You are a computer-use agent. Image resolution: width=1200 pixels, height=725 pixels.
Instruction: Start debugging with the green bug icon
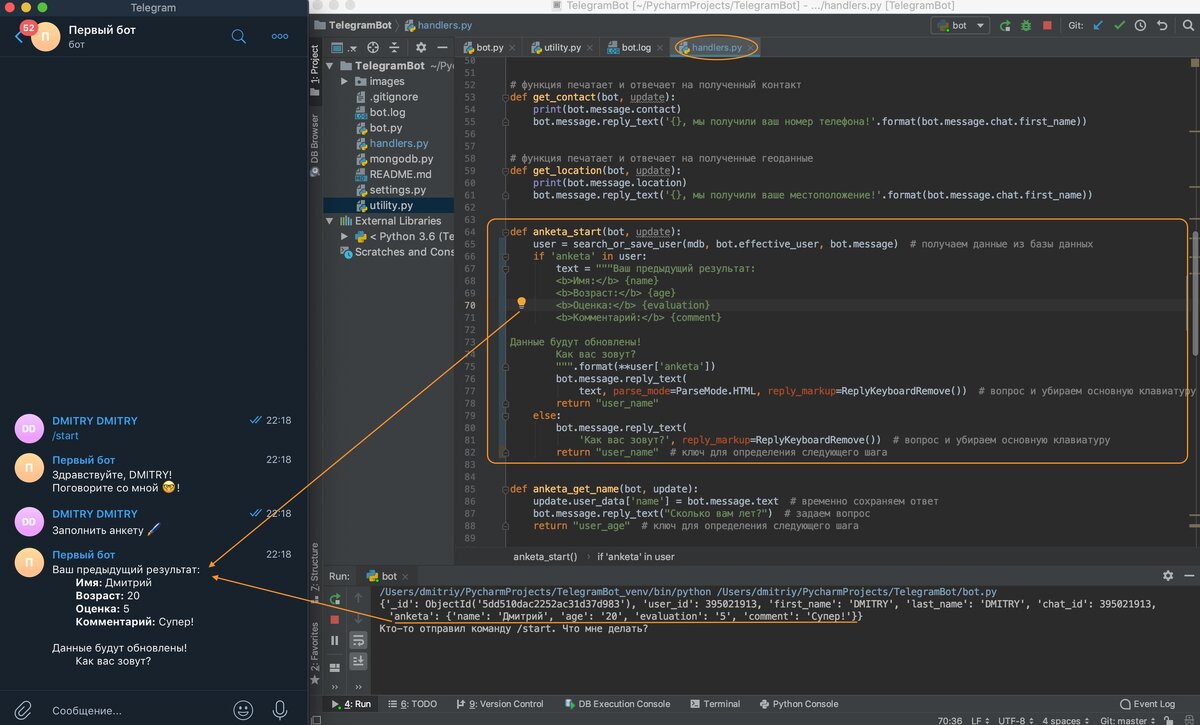click(x=1025, y=25)
